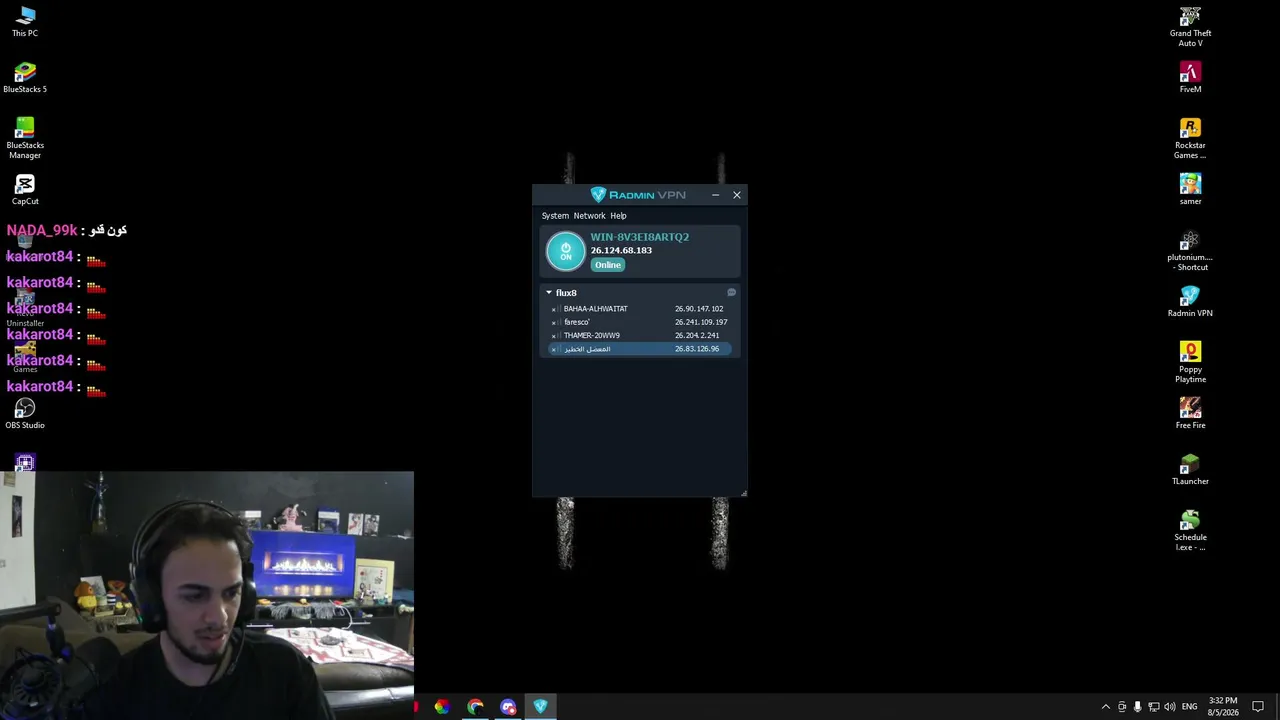Open the Windows notification center
Viewport: 1280px width, 720px height.
click(1258, 707)
